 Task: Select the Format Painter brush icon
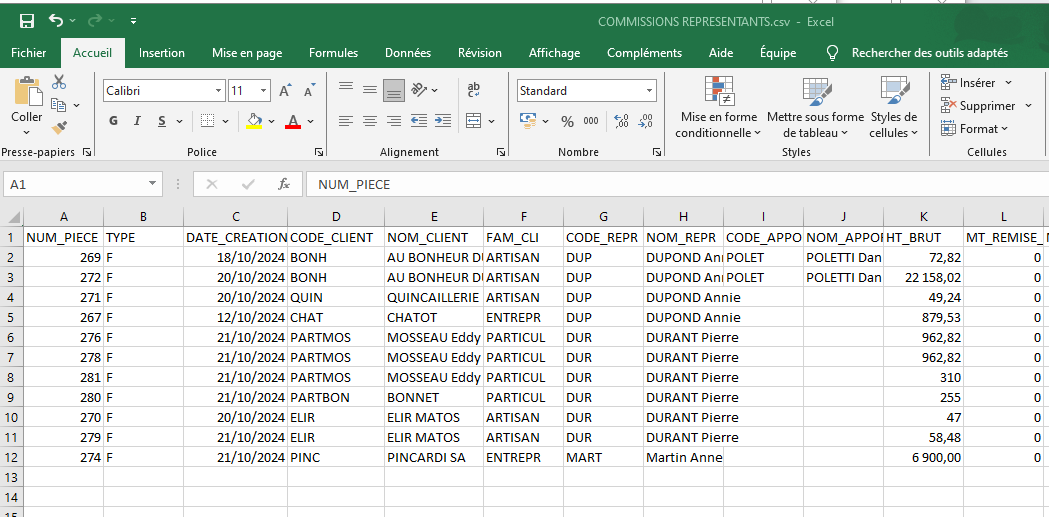point(59,128)
